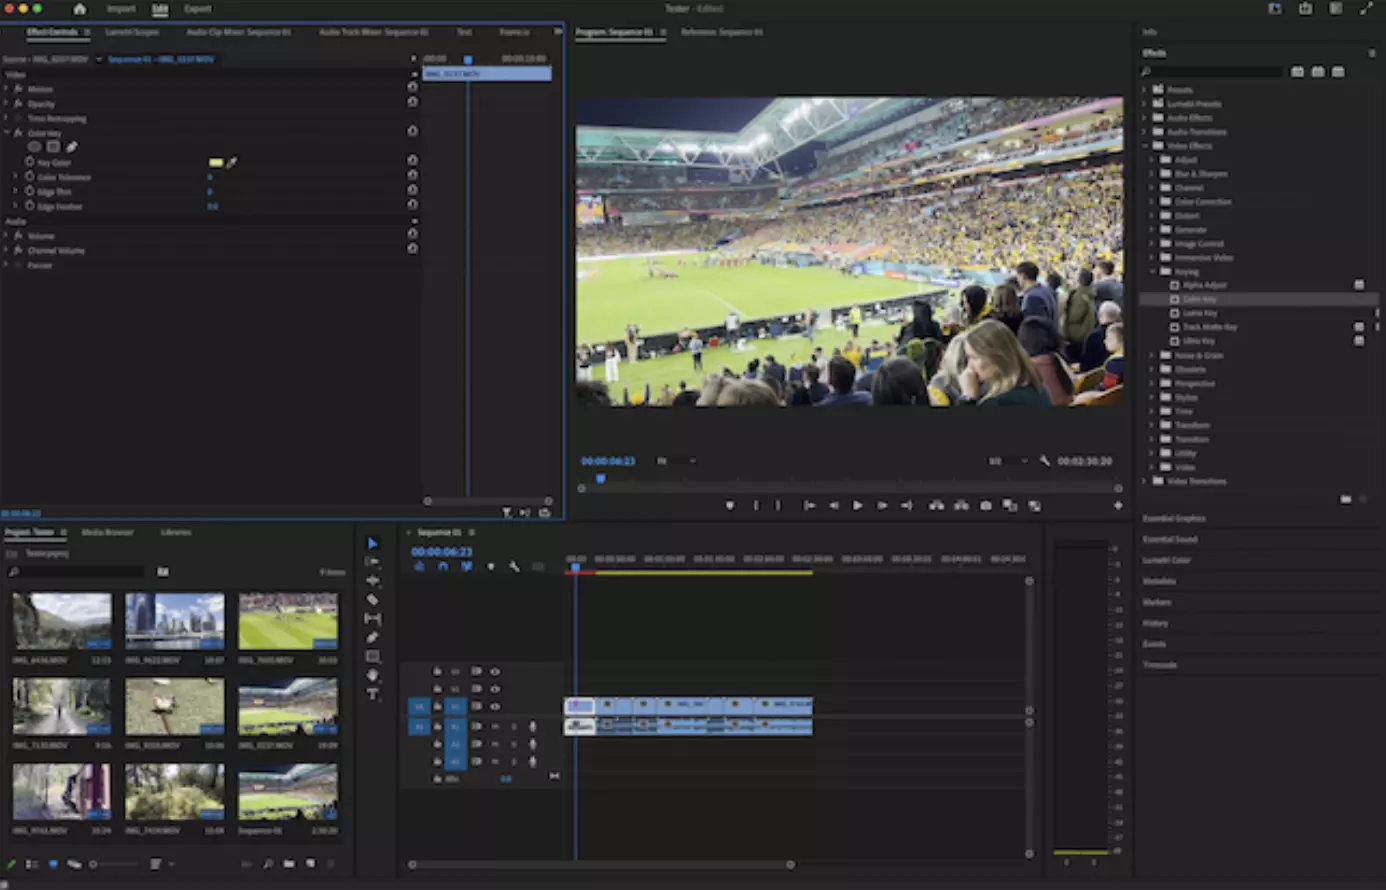Lock the V1 video track
Screen dimensions: 1386x890
pyautogui.click(x=477, y=706)
